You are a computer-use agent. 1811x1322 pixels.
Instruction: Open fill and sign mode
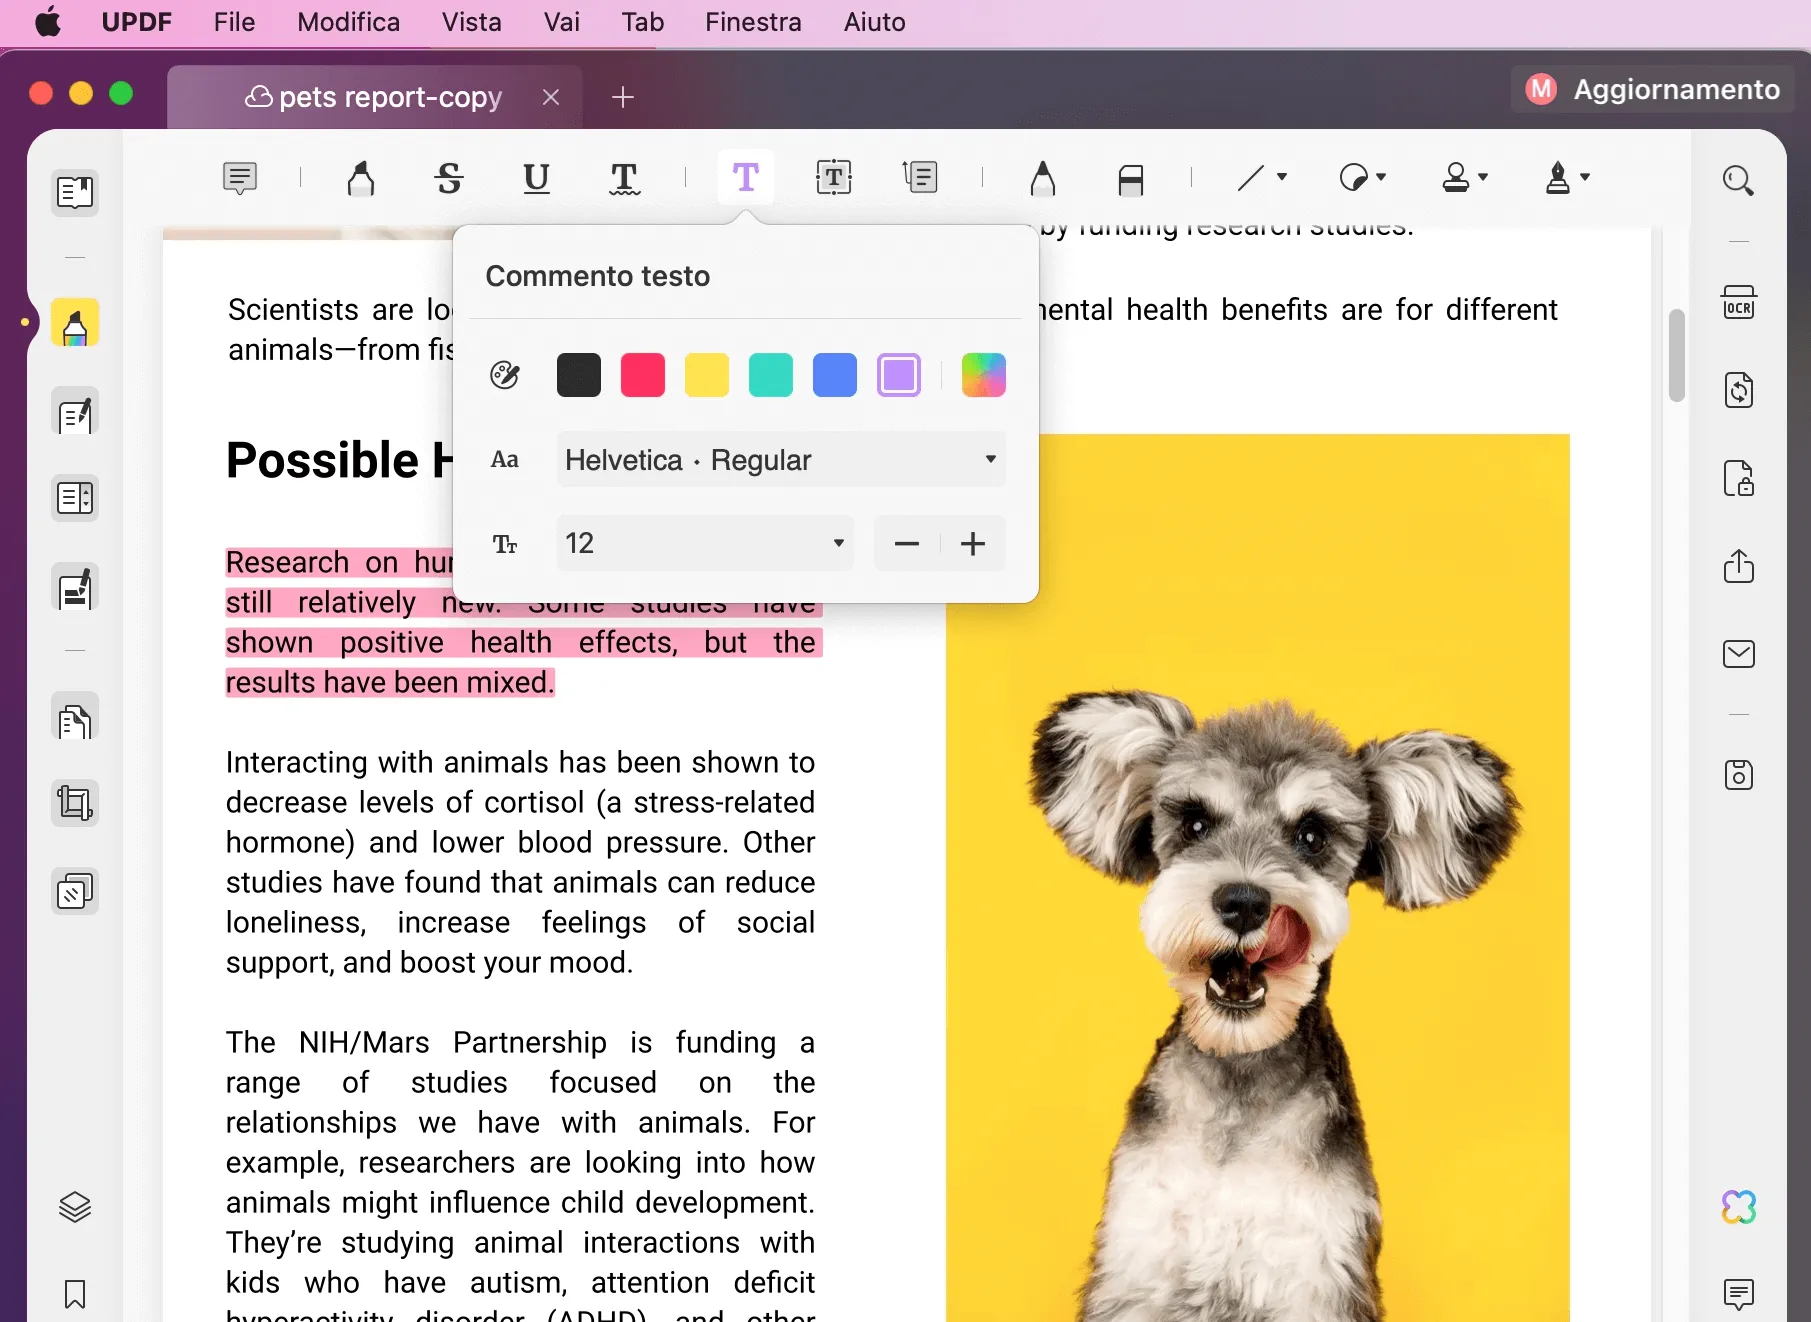click(75, 588)
